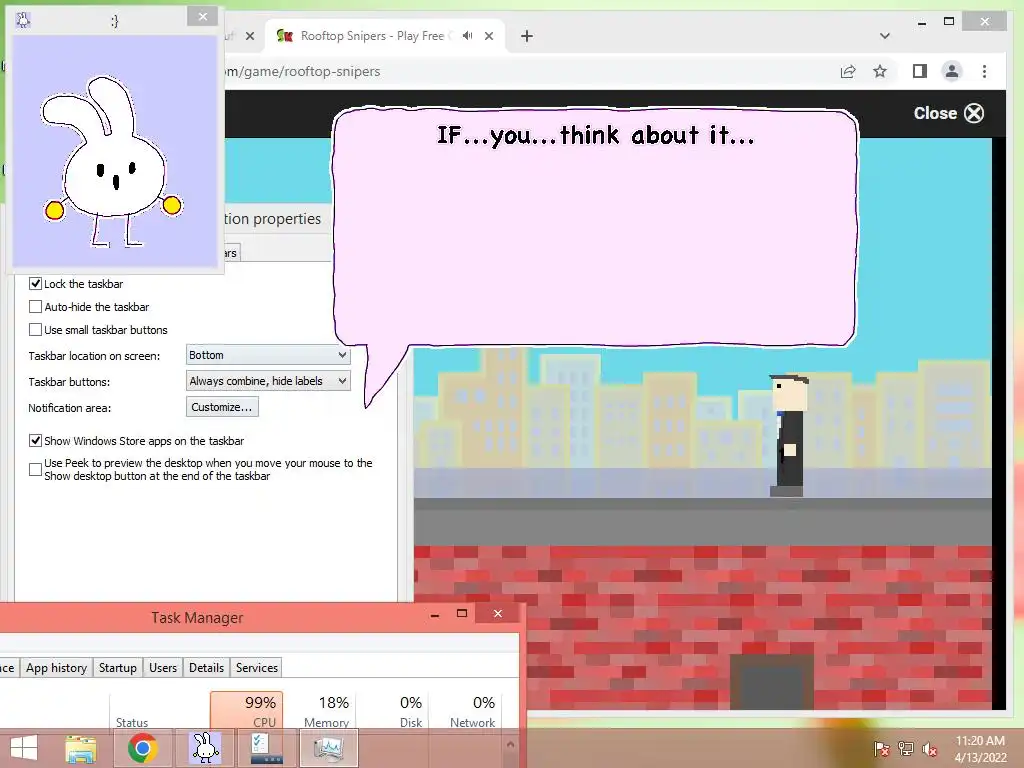Image resolution: width=1024 pixels, height=768 pixels.
Task: Close the Rooftop Snipers tab
Action: (489, 37)
